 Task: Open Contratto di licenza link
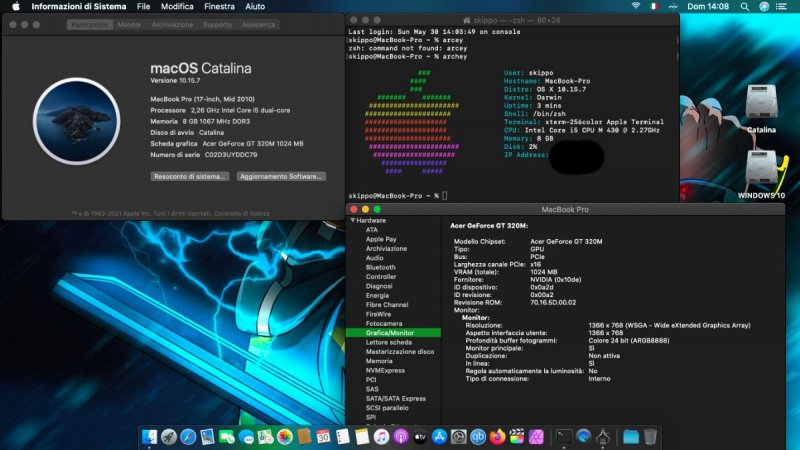click(x=242, y=213)
